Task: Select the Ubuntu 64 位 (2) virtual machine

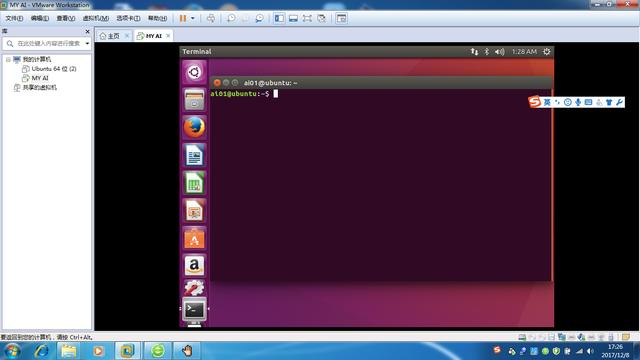Action: pyautogui.click(x=54, y=69)
